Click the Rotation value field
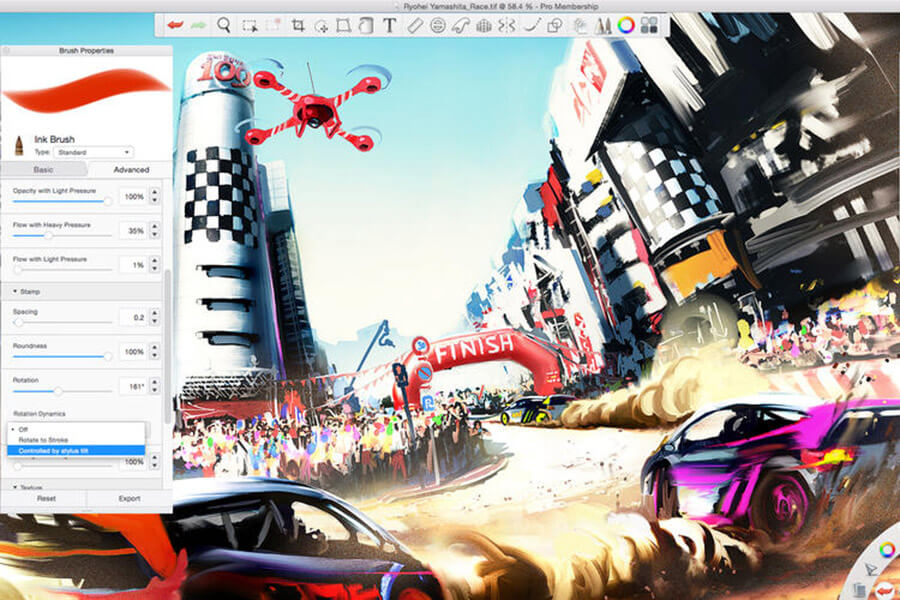Image resolution: width=900 pixels, height=600 pixels. tap(133, 386)
